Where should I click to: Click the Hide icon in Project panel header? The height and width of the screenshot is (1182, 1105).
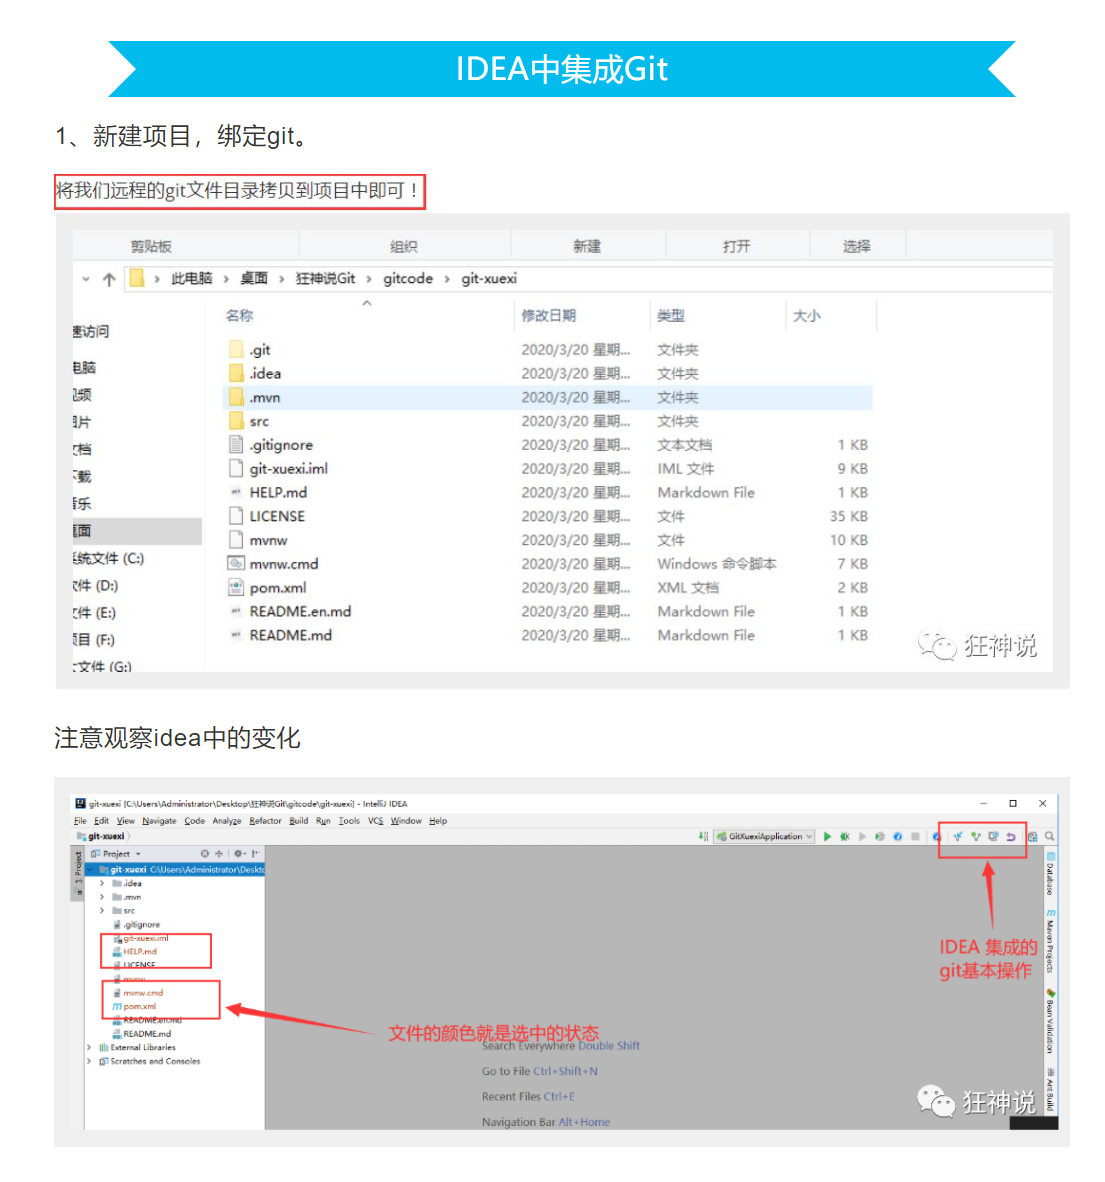point(256,854)
